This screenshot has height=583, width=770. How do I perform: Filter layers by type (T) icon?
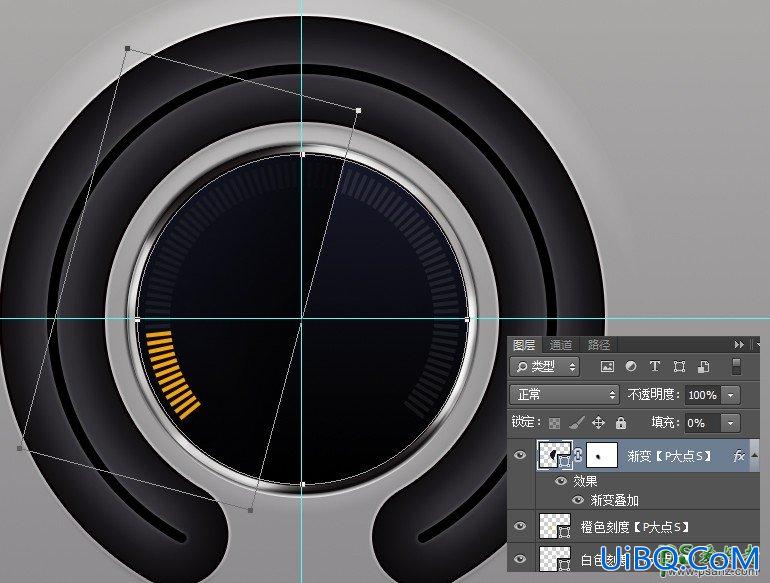coord(655,366)
